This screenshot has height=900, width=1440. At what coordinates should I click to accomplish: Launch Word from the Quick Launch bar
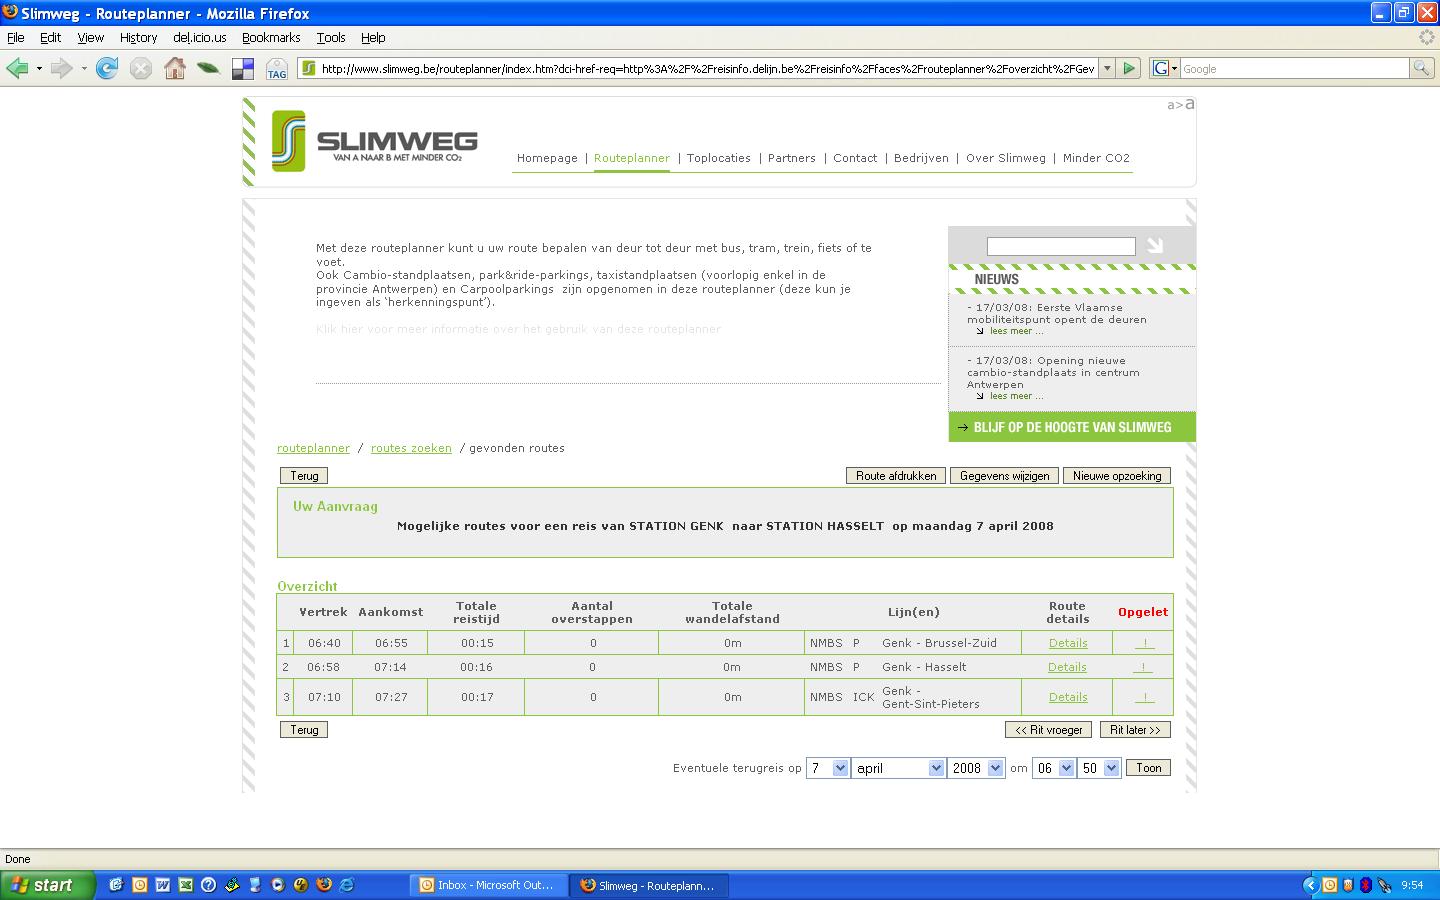click(x=162, y=885)
